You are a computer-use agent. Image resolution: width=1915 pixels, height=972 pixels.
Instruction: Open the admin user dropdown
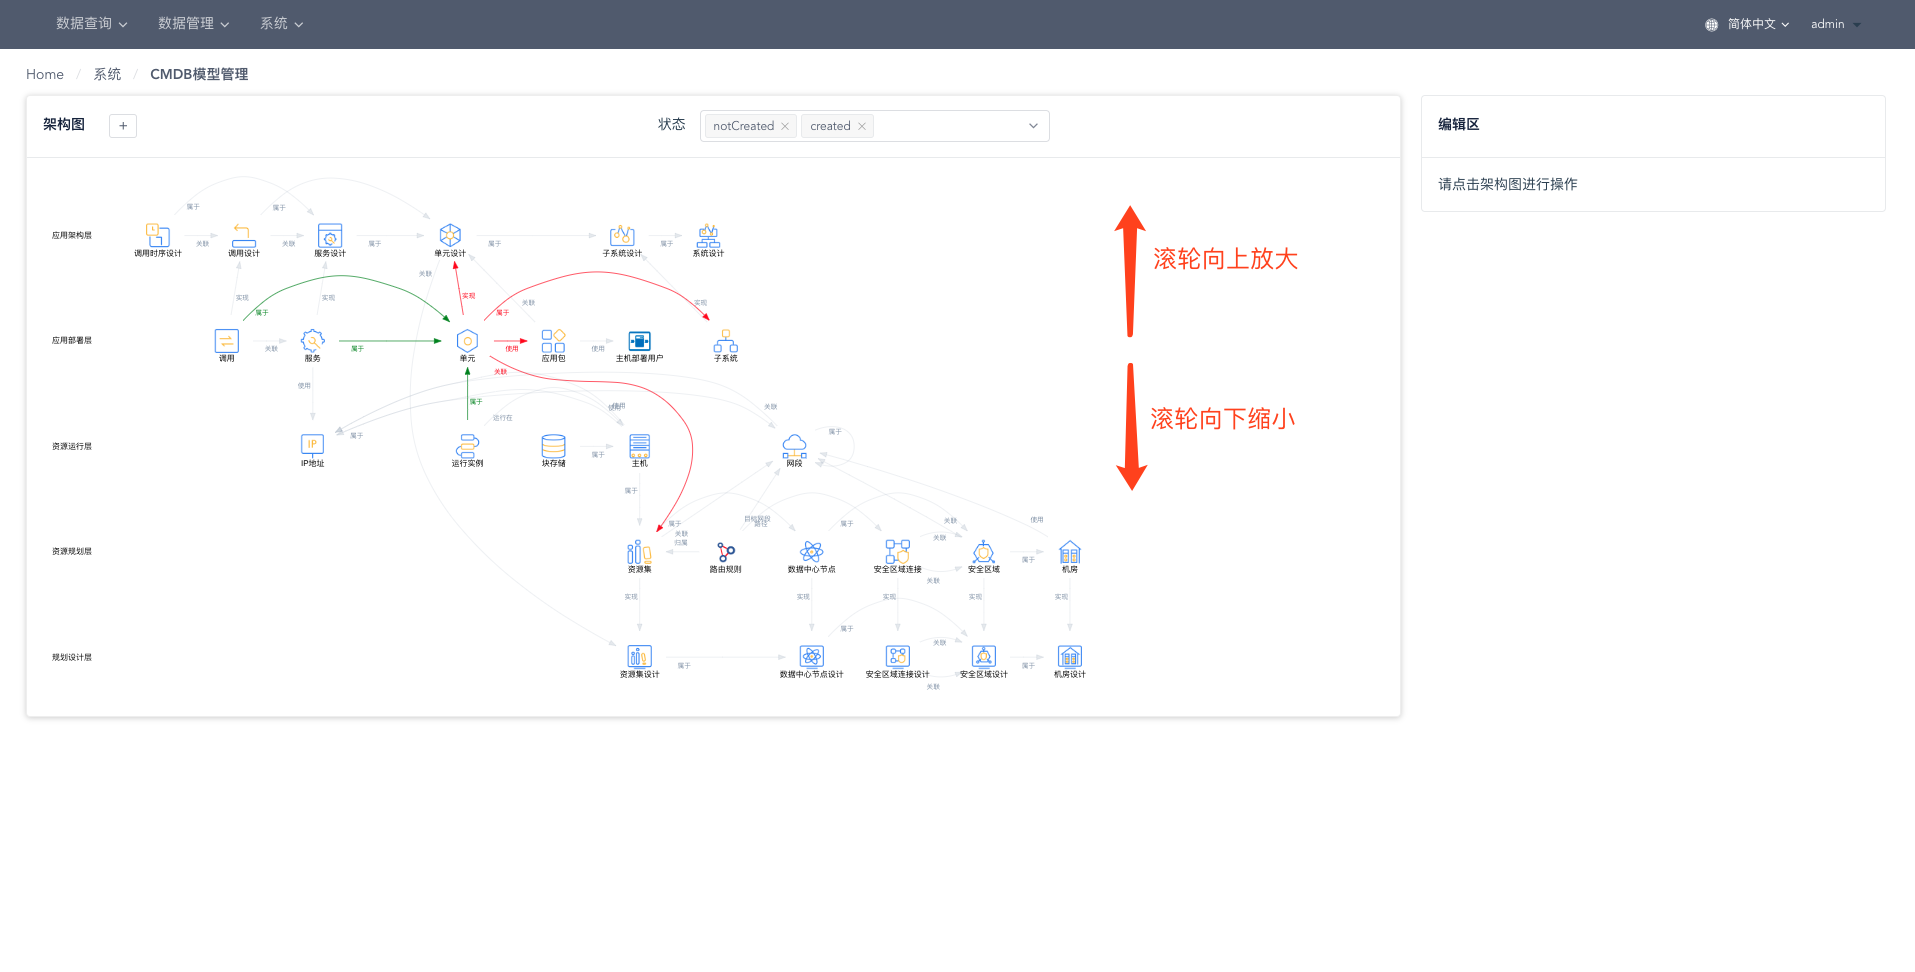1836,24
